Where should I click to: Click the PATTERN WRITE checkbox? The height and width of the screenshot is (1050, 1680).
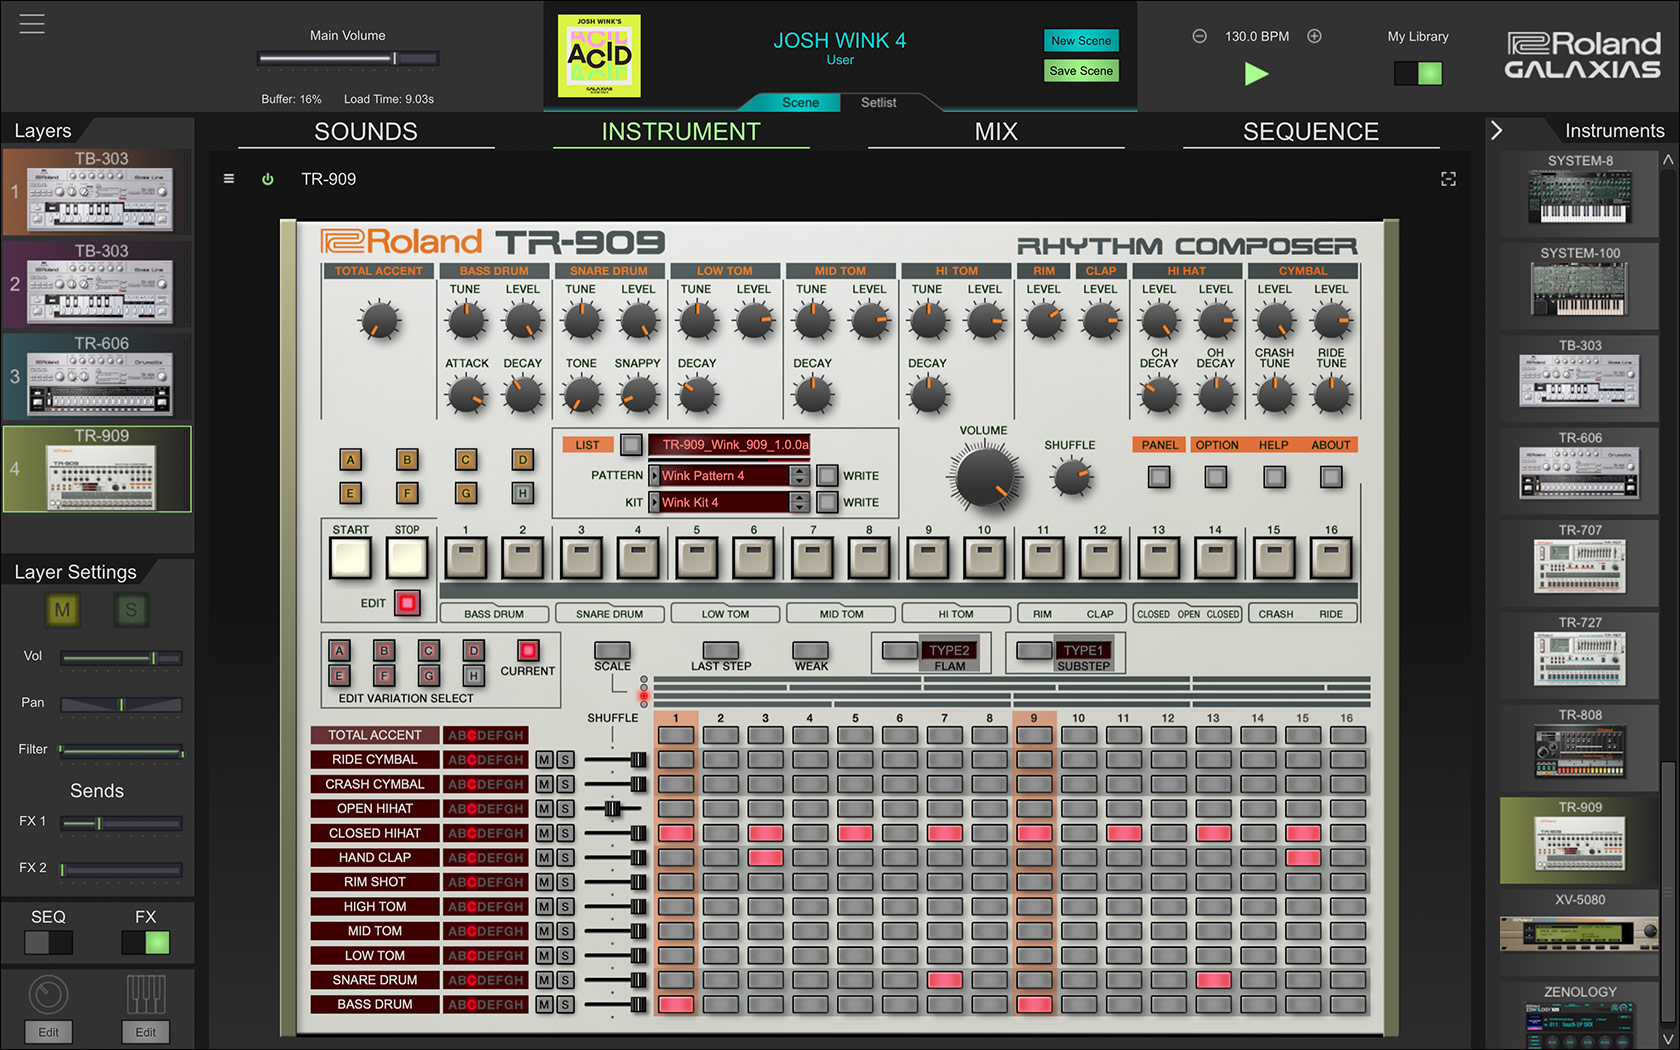coord(827,476)
